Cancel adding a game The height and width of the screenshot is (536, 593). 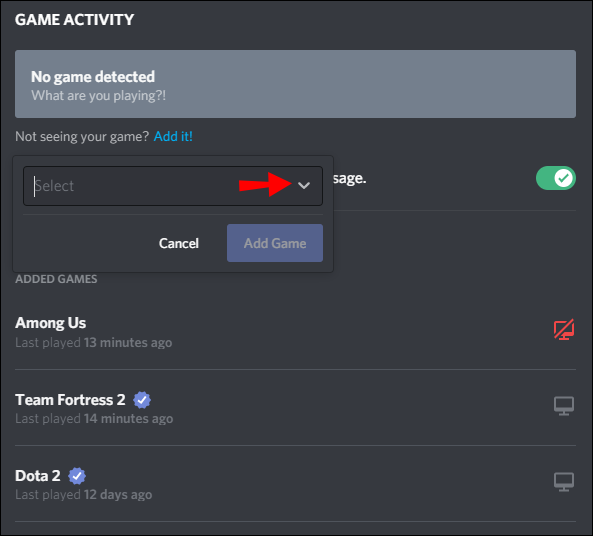179,243
